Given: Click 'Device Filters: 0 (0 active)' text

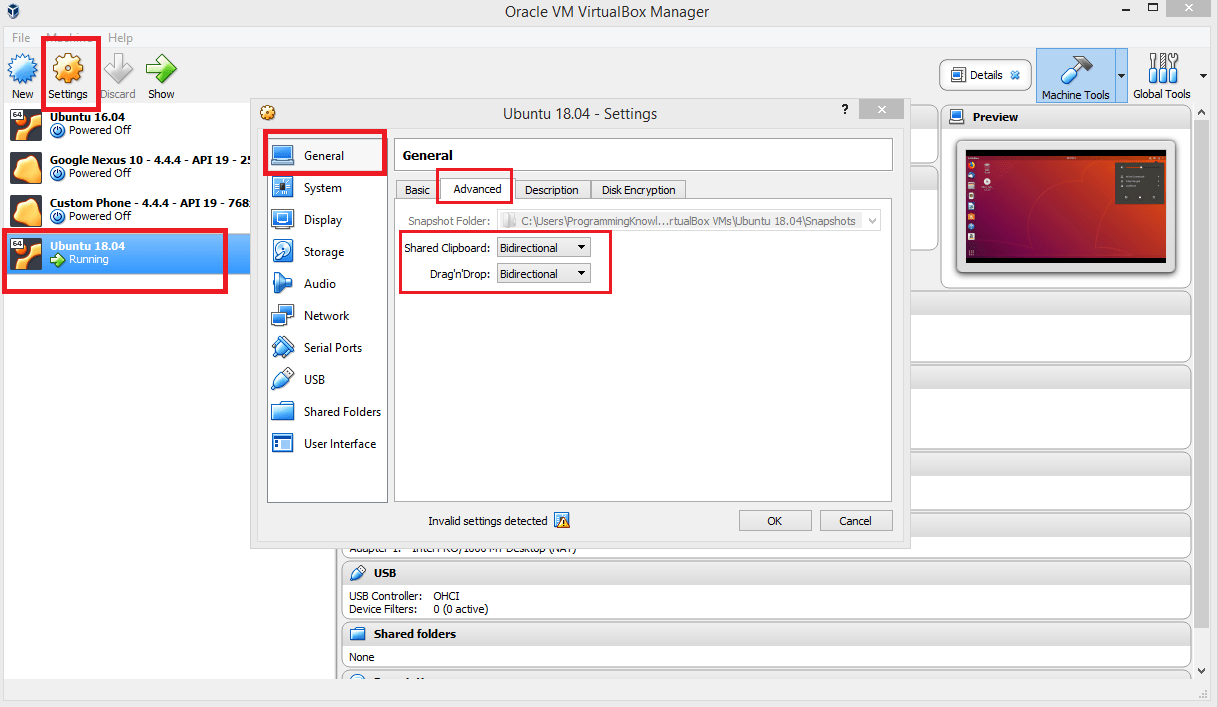Looking at the screenshot, I should tap(418, 609).
